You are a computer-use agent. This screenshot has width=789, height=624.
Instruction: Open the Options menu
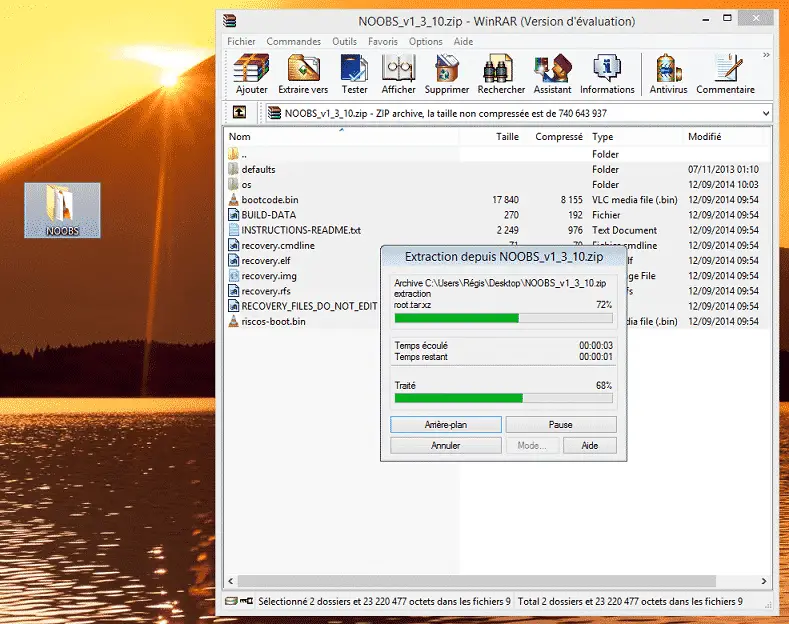(x=425, y=41)
